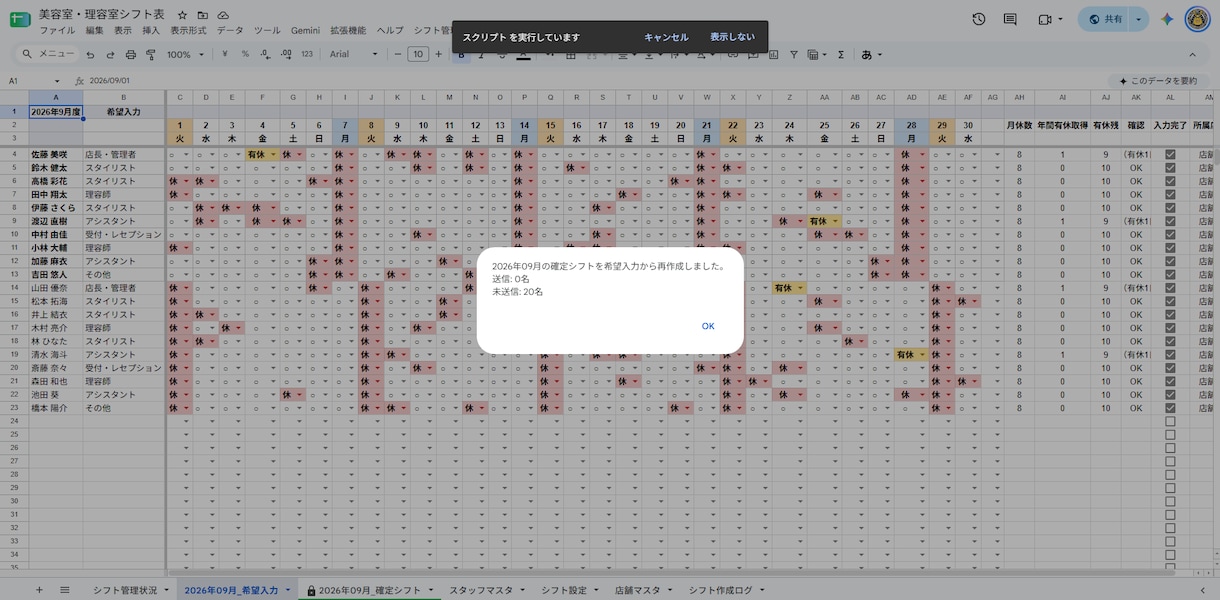Open version history clock icon

[x=978, y=19]
